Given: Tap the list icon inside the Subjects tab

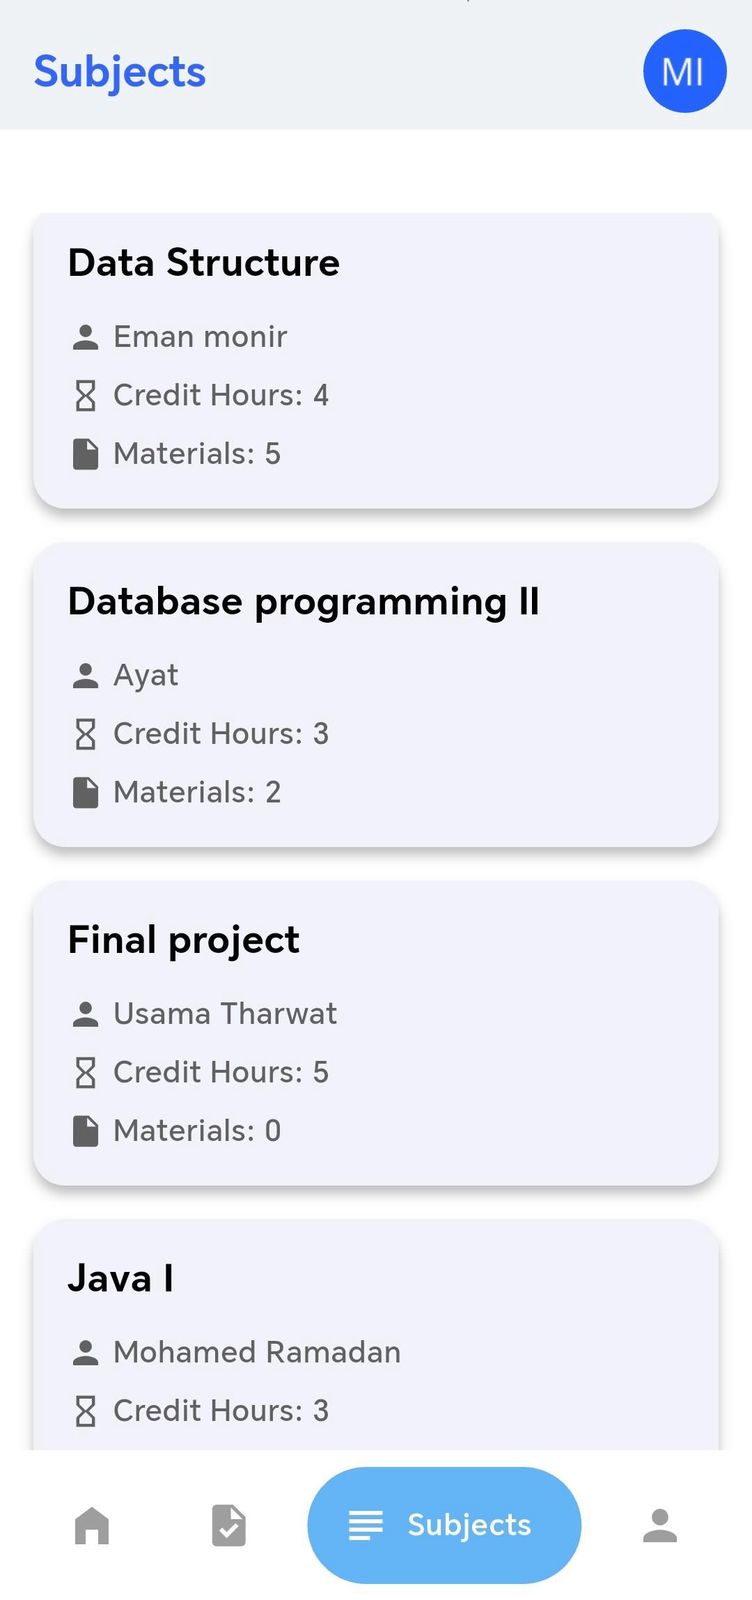Looking at the screenshot, I should click(x=367, y=1525).
